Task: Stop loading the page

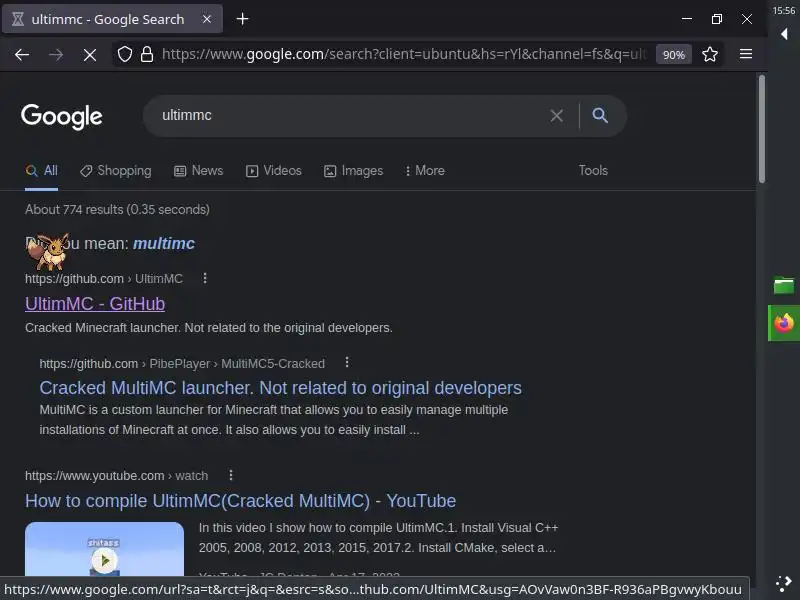Action: pos(90,55)
